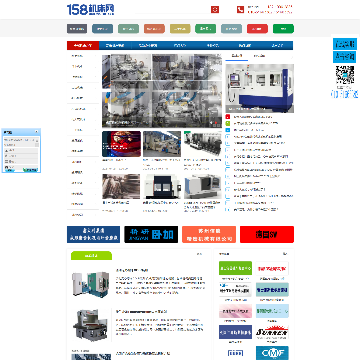The image size is (360, 360).
Task: Click the red pill button in the top row
Action: tap(257, 29)
